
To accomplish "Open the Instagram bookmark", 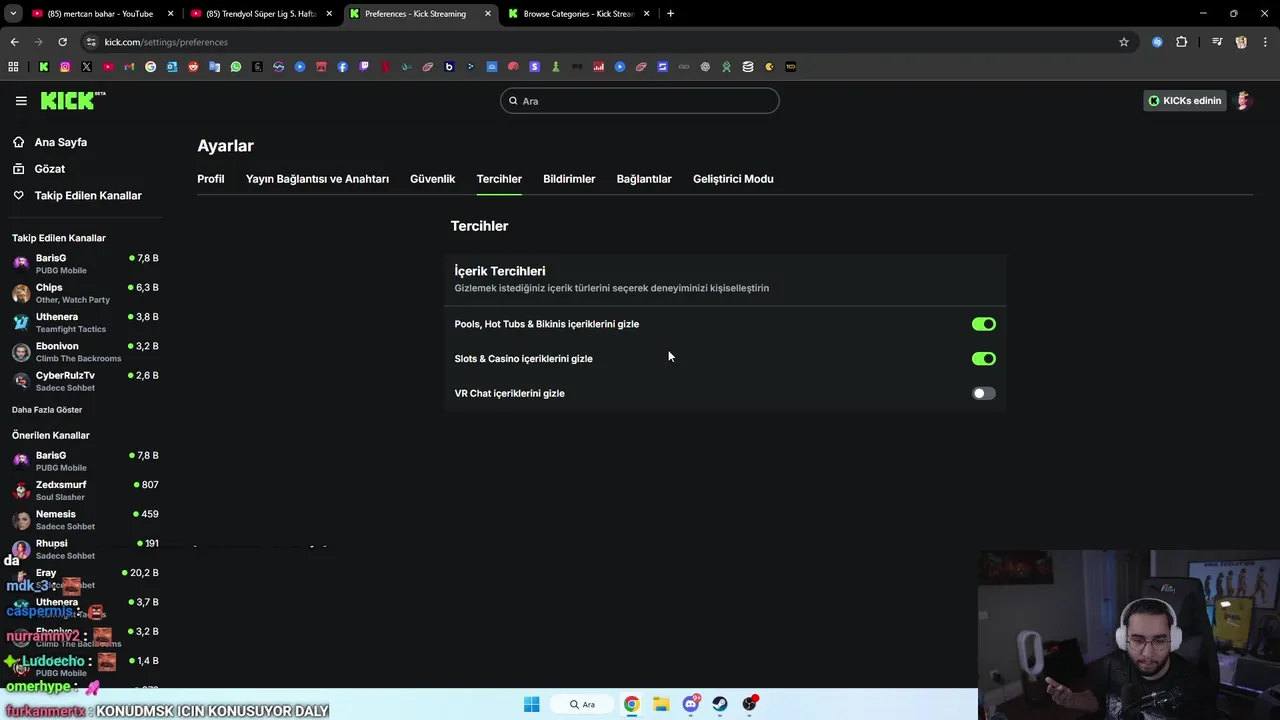I will [65, 67].
